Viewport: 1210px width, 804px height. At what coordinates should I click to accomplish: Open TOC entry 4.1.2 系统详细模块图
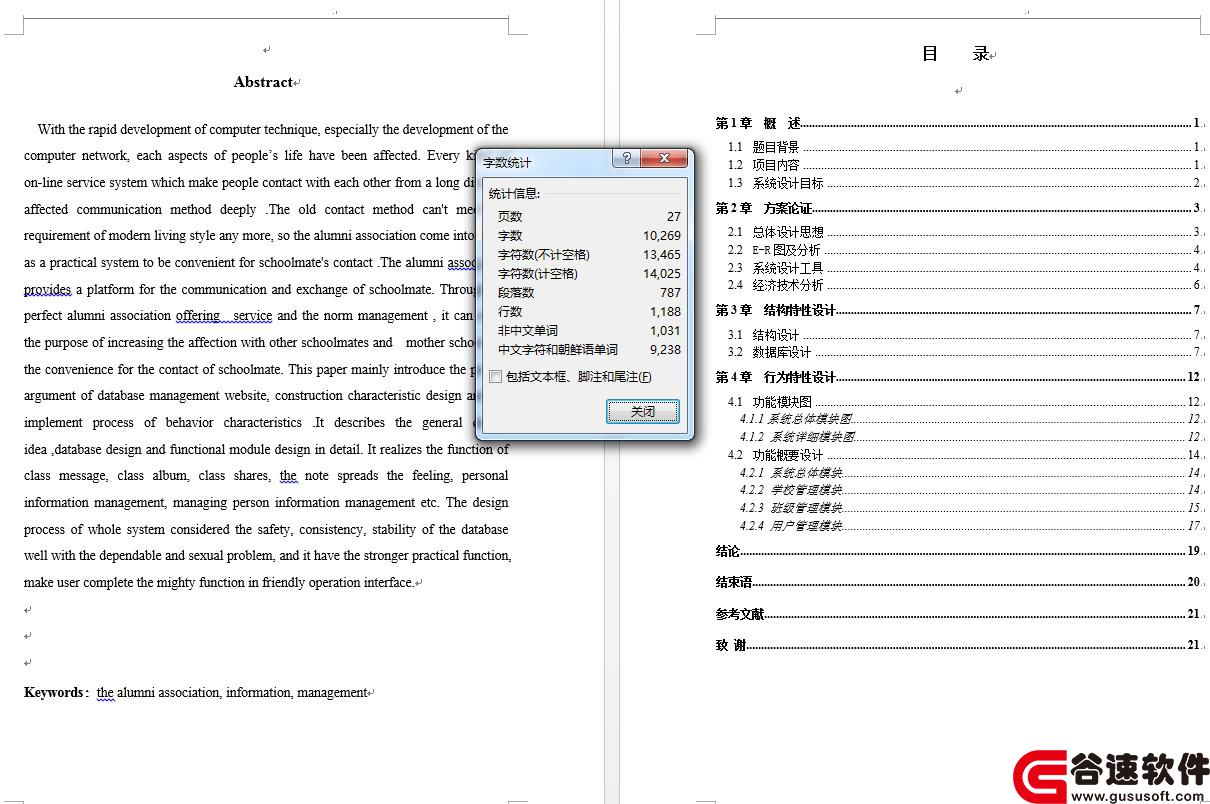[970, 437]
